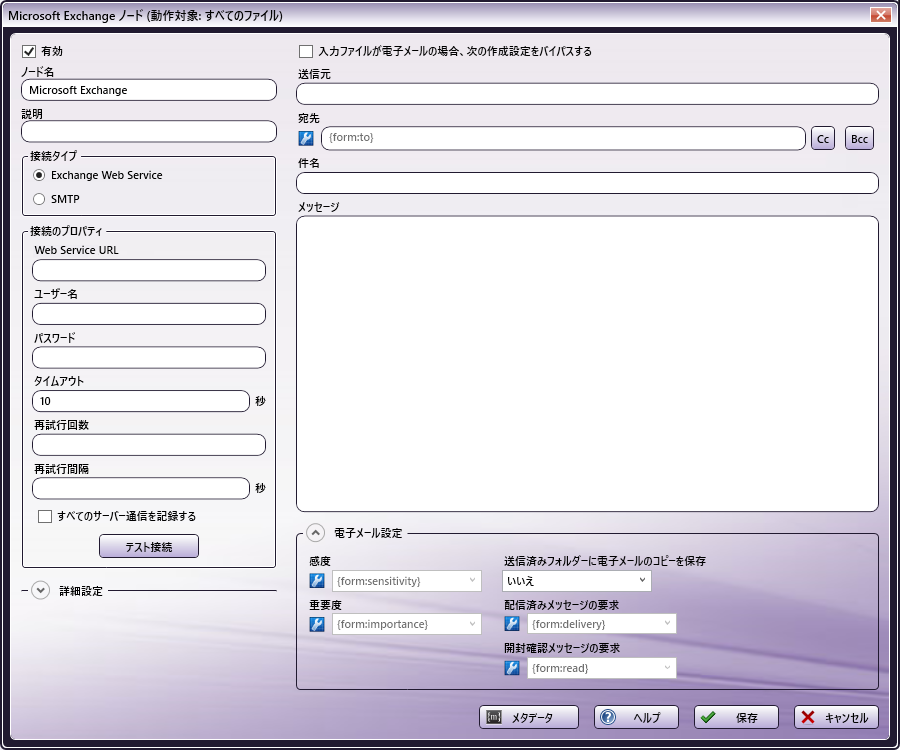
Task: Click the テスト接続 button
Action: coord(149,546)
